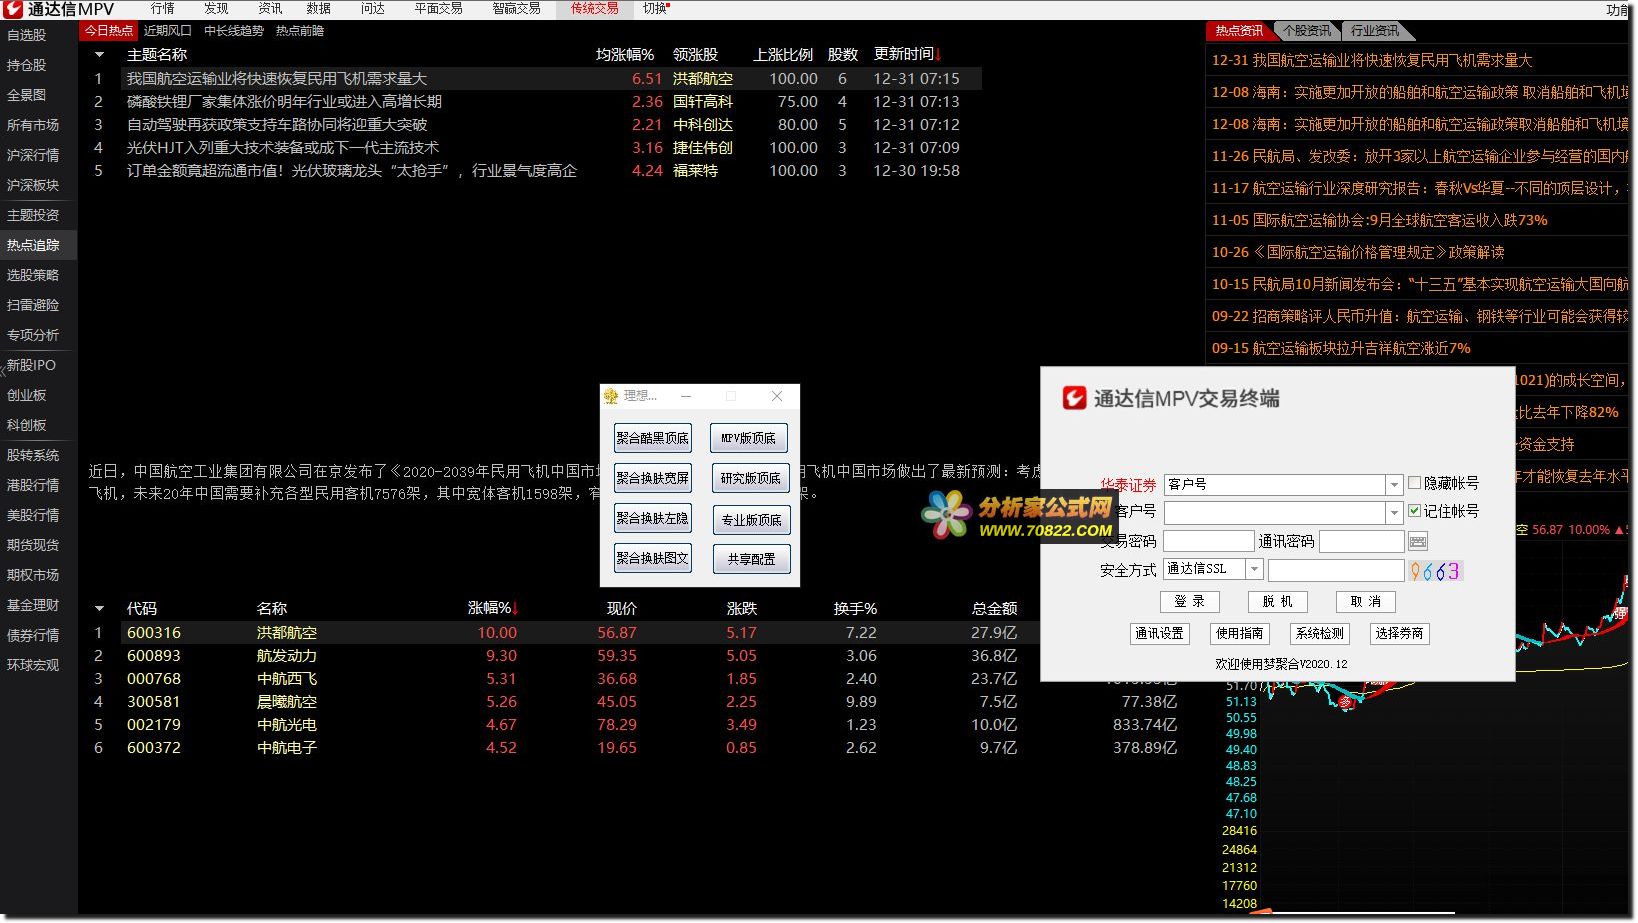Select stock row 000768 中航西飞
Screen dimensions: 1638x923
point(640,679)
